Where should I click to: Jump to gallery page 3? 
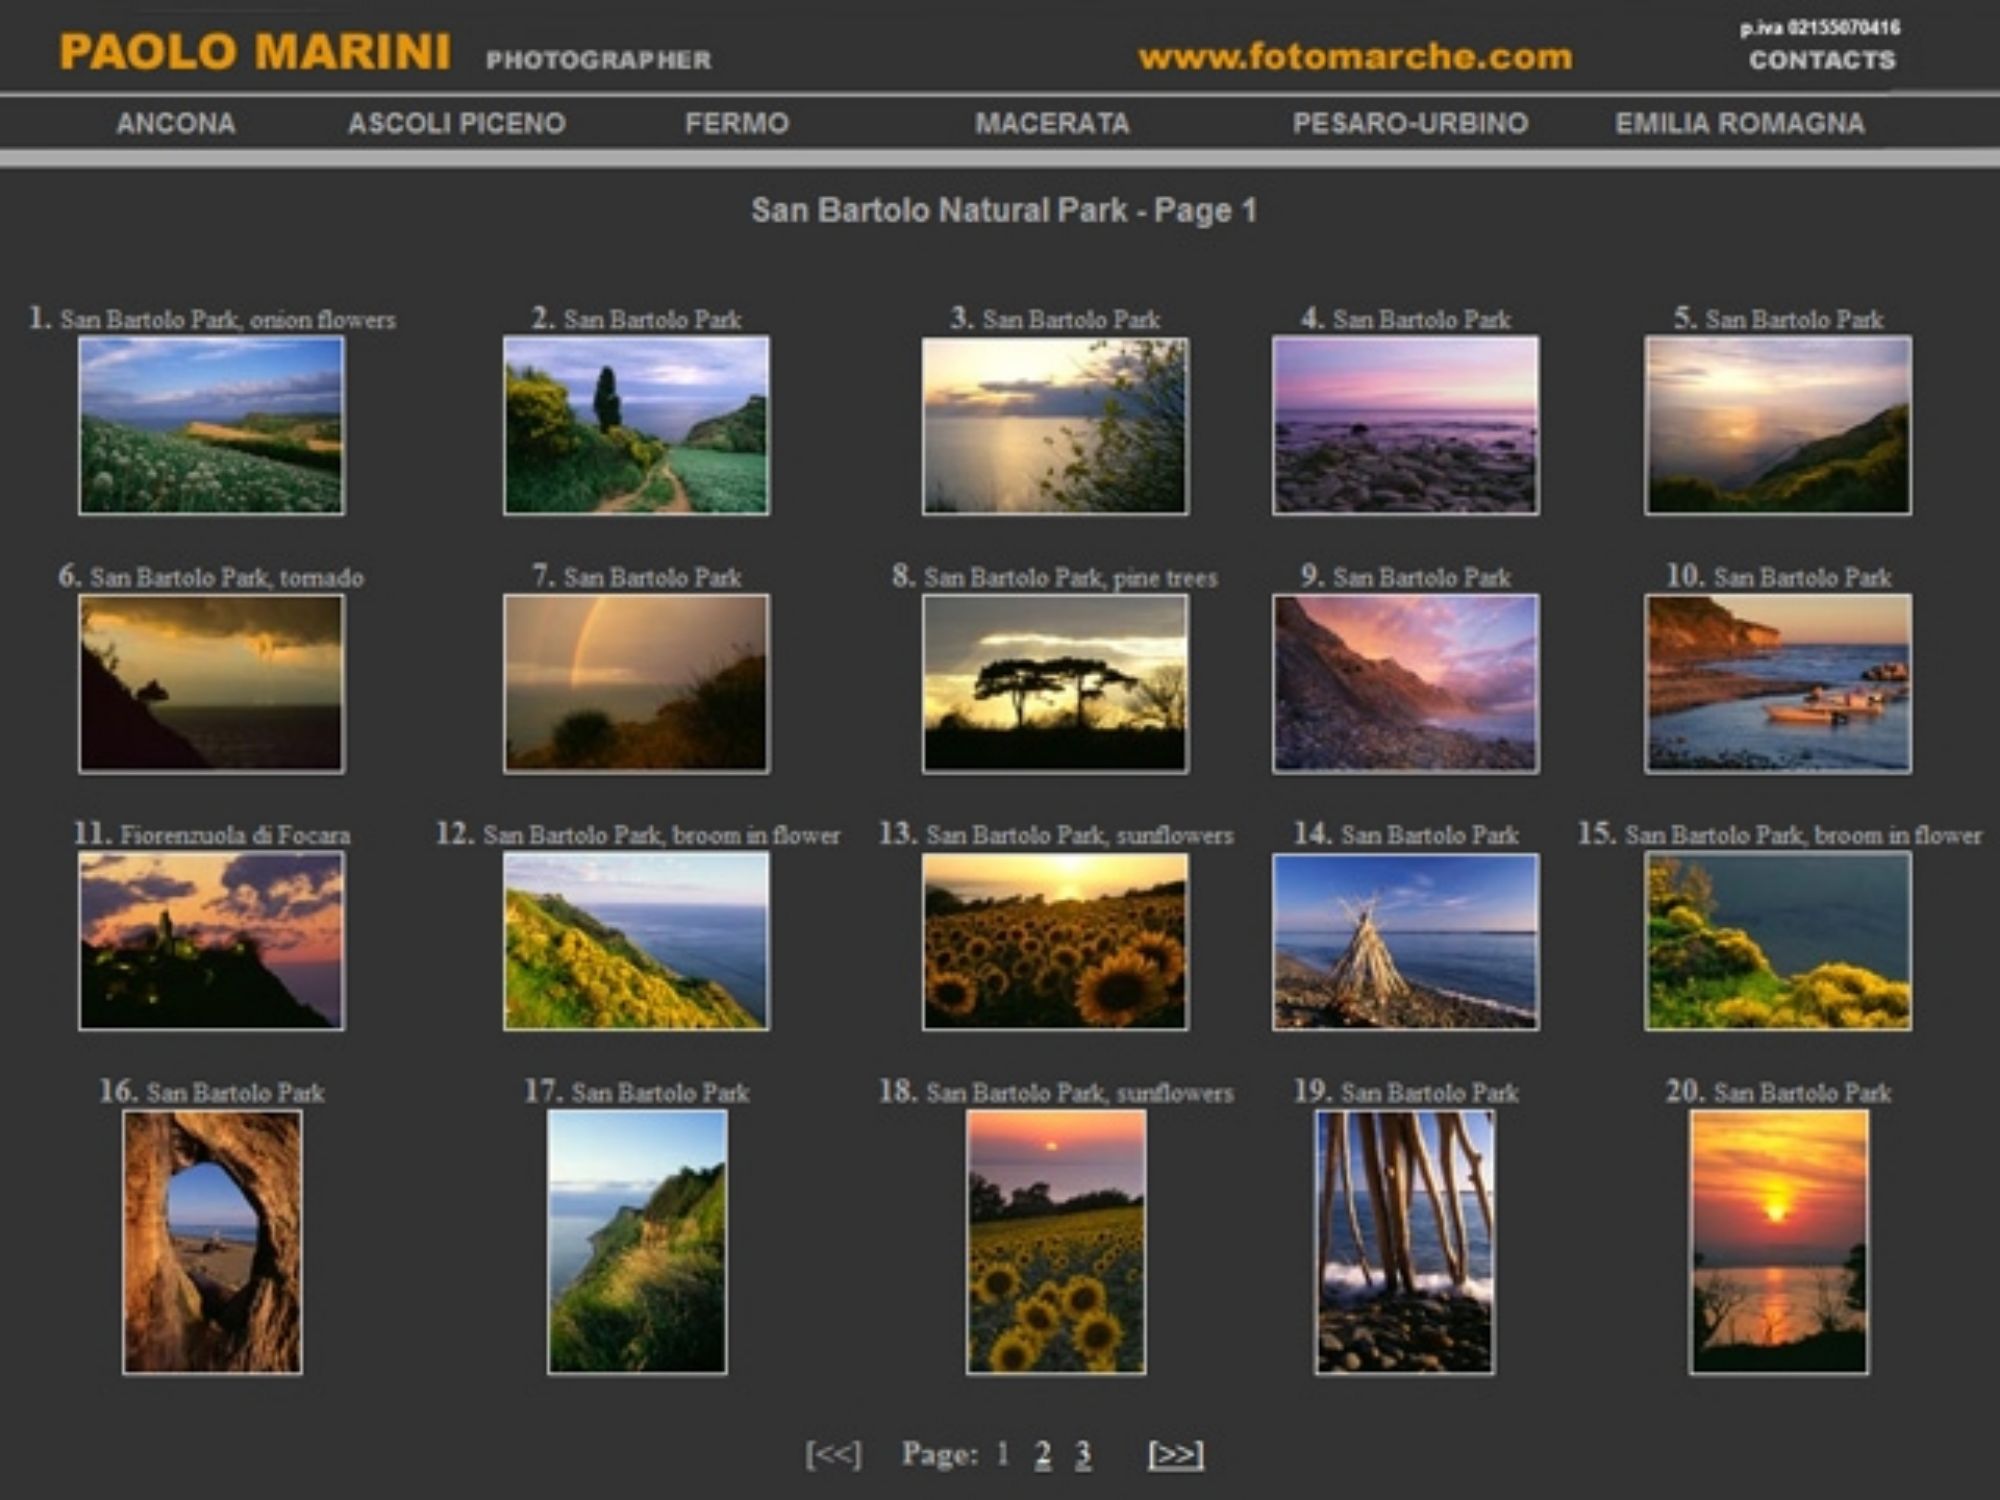1083,1454
